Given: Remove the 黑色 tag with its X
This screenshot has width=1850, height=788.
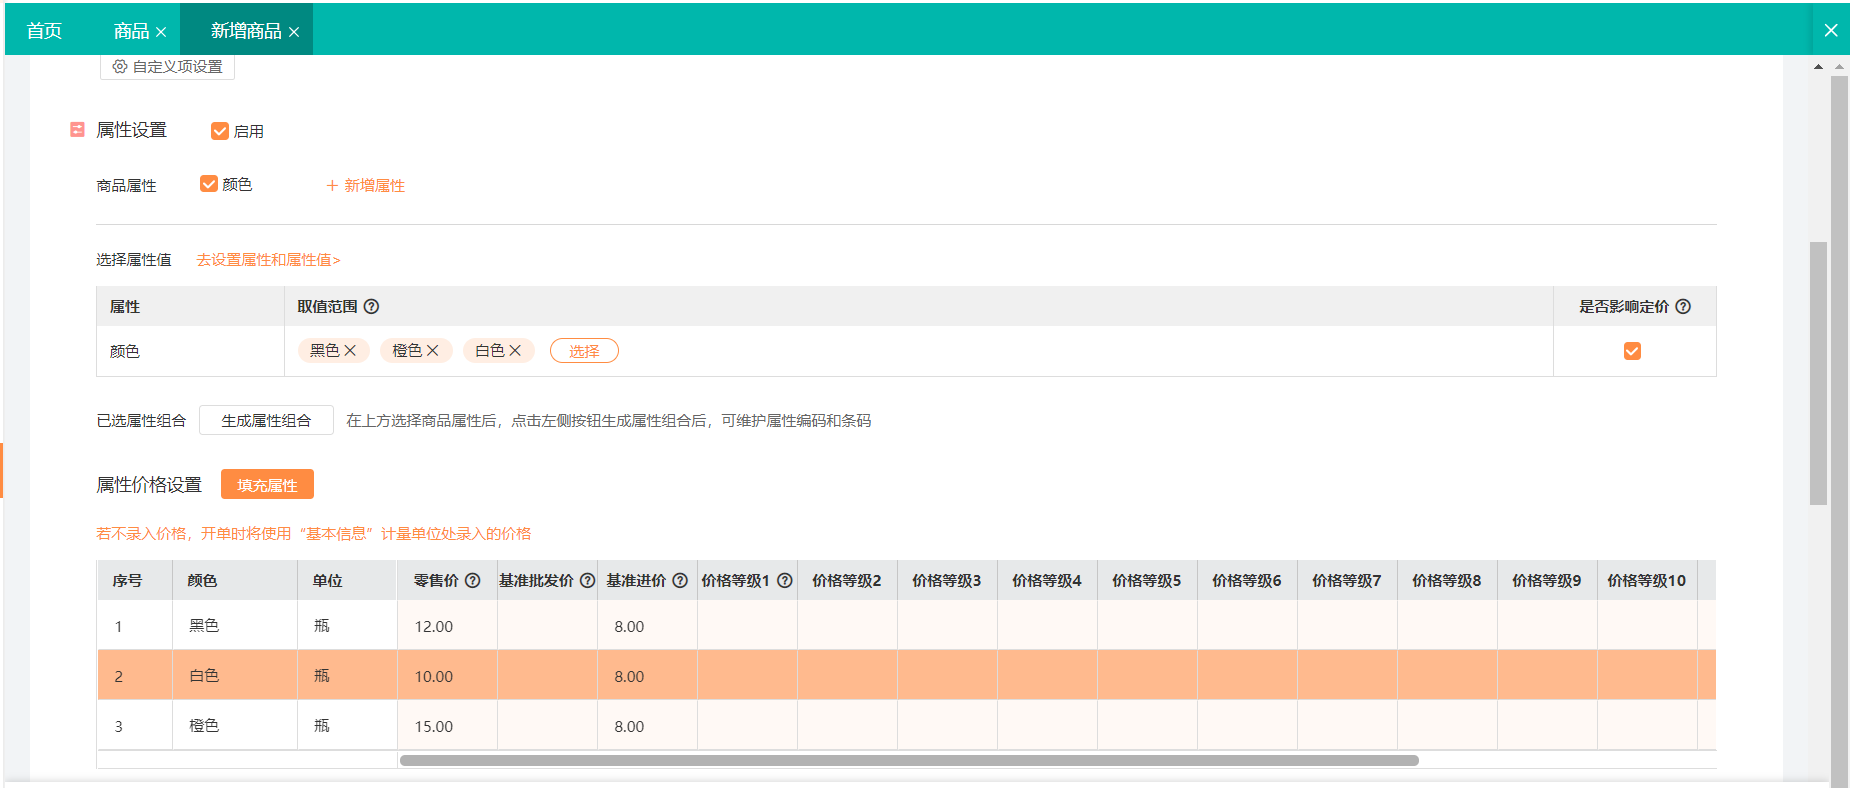Looking at the screenshot, I should pyautogui.click(x=350, y=351).
